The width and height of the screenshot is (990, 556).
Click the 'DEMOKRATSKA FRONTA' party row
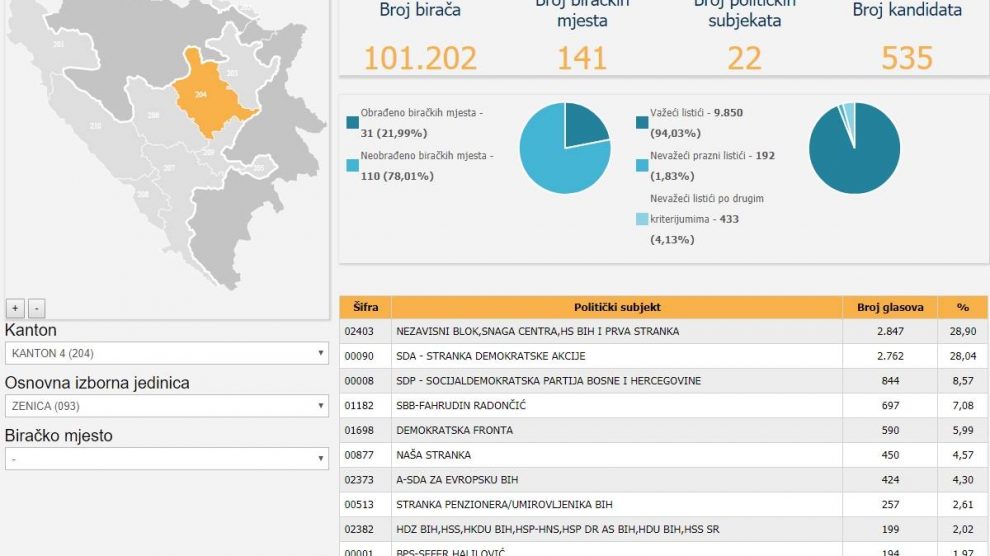tap(616, 430)
